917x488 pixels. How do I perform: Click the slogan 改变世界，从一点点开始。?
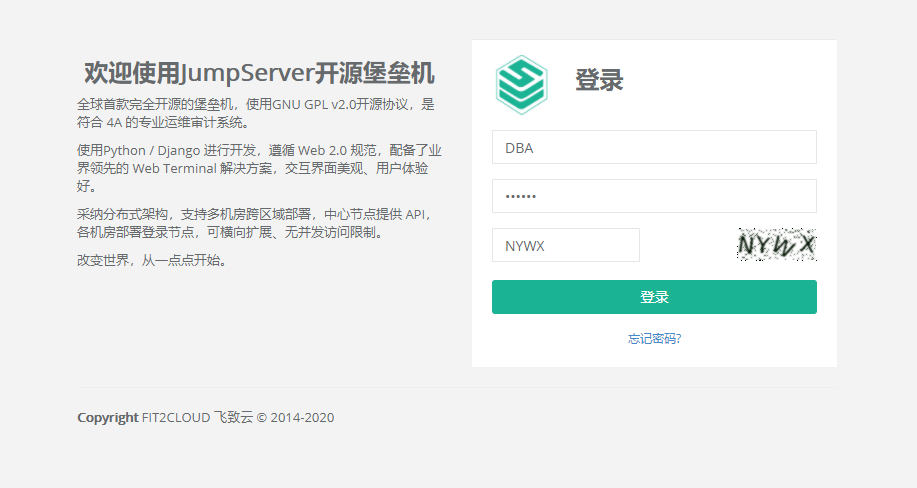(152, 260)
